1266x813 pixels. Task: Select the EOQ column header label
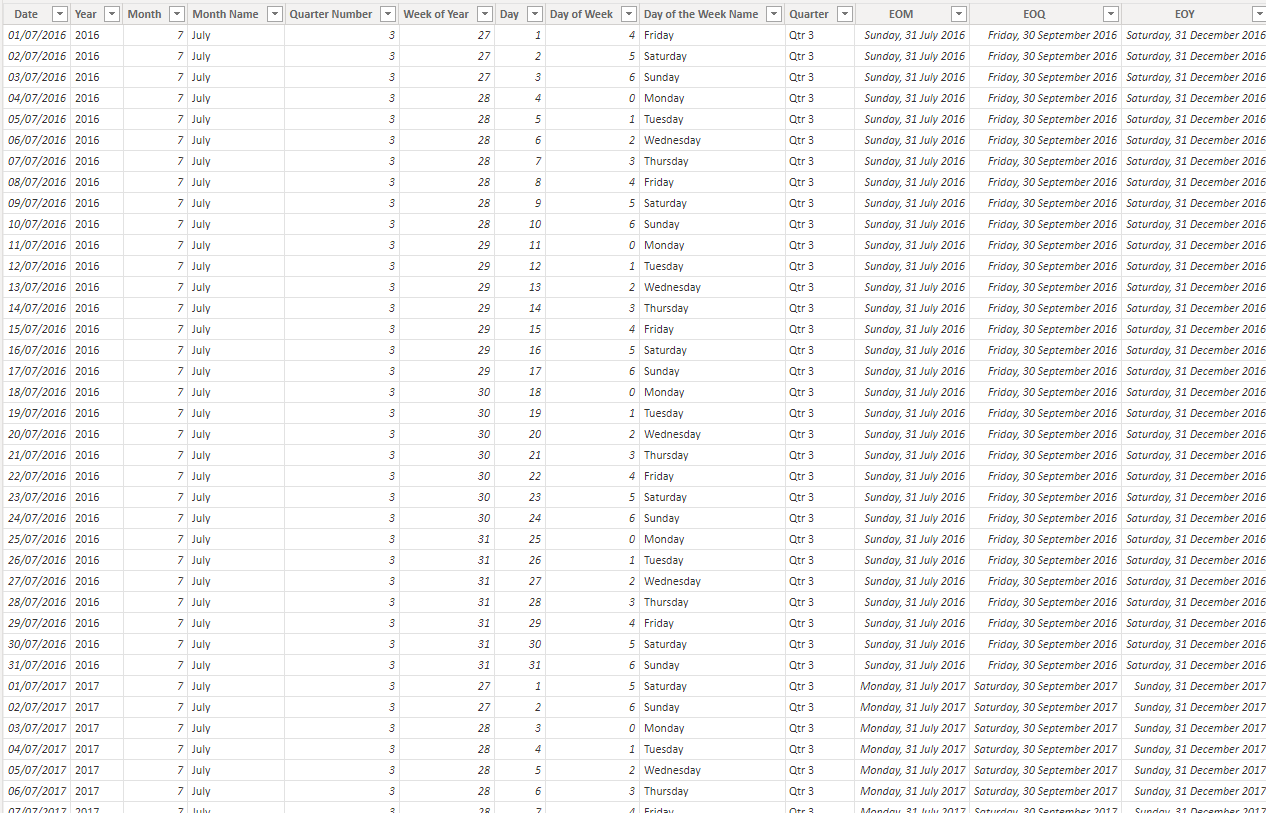coord(1034,14)
